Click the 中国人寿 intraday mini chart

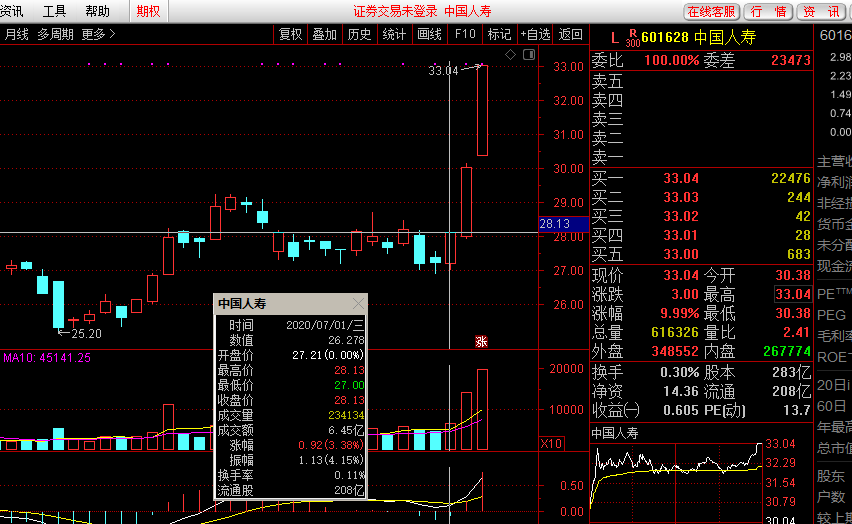pos(676,481)
